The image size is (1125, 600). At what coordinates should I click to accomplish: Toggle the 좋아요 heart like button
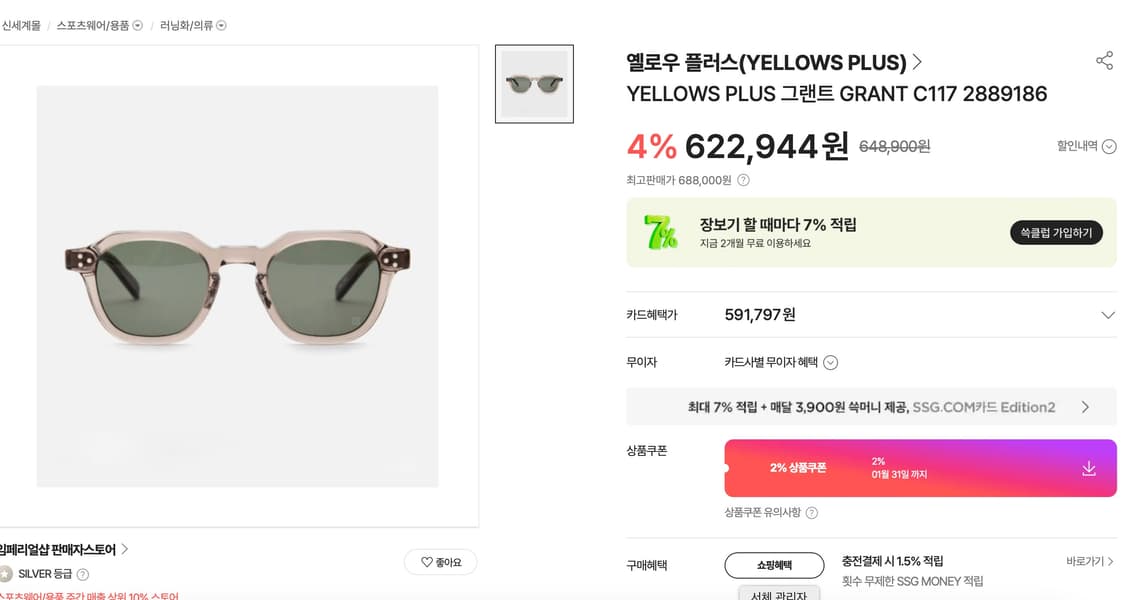coord(441,562)
